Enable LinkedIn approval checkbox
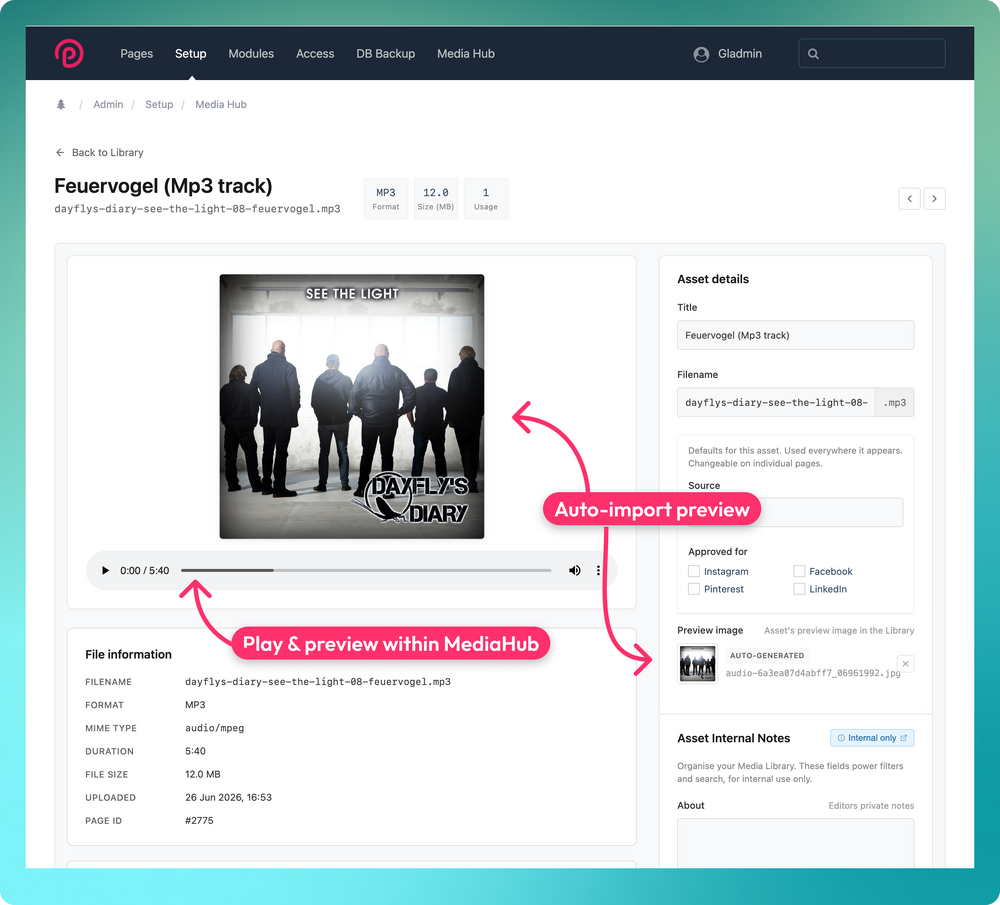1000x905 pixels. click(799, 589)
